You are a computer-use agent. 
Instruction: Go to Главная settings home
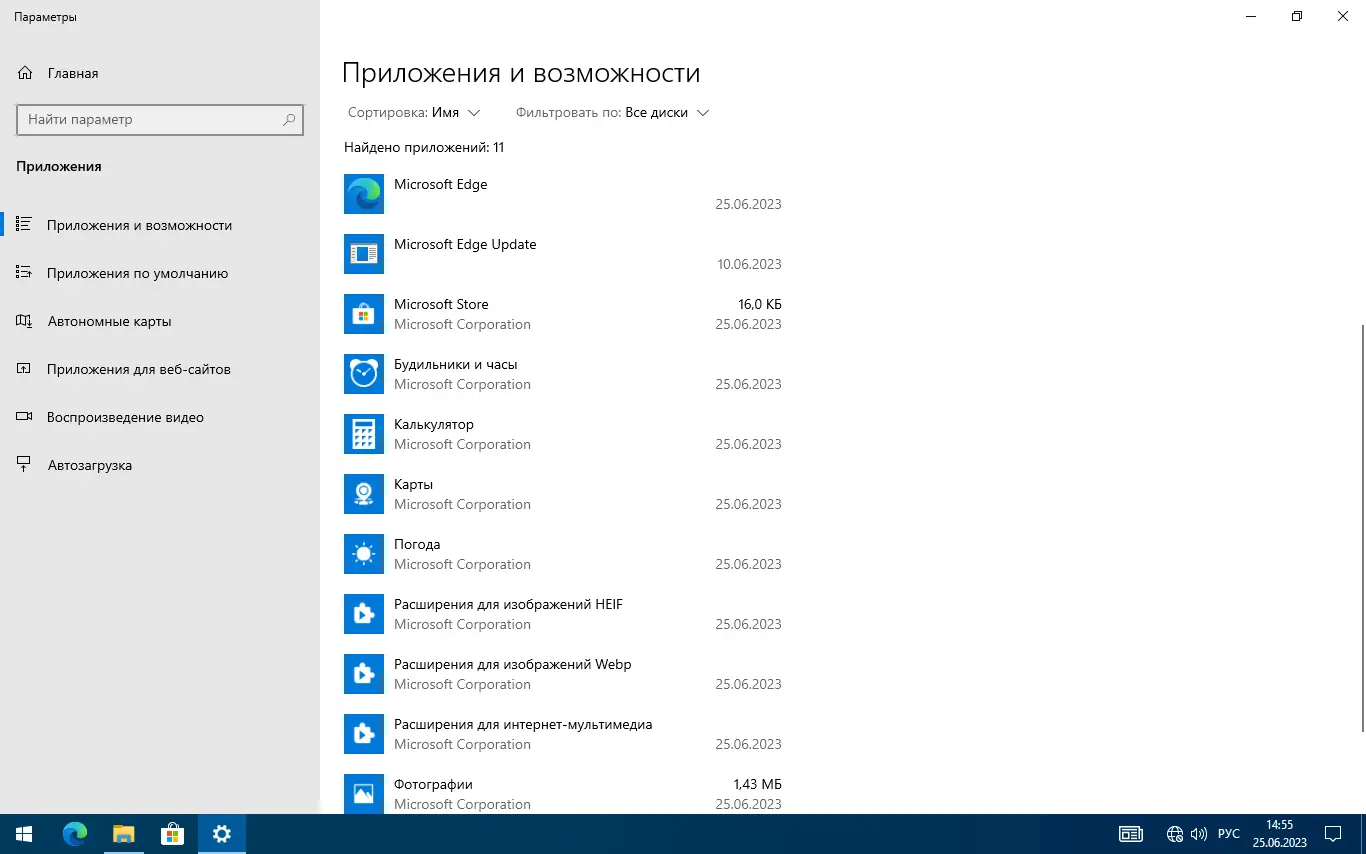pyautogui.click(x=160, y=73)
